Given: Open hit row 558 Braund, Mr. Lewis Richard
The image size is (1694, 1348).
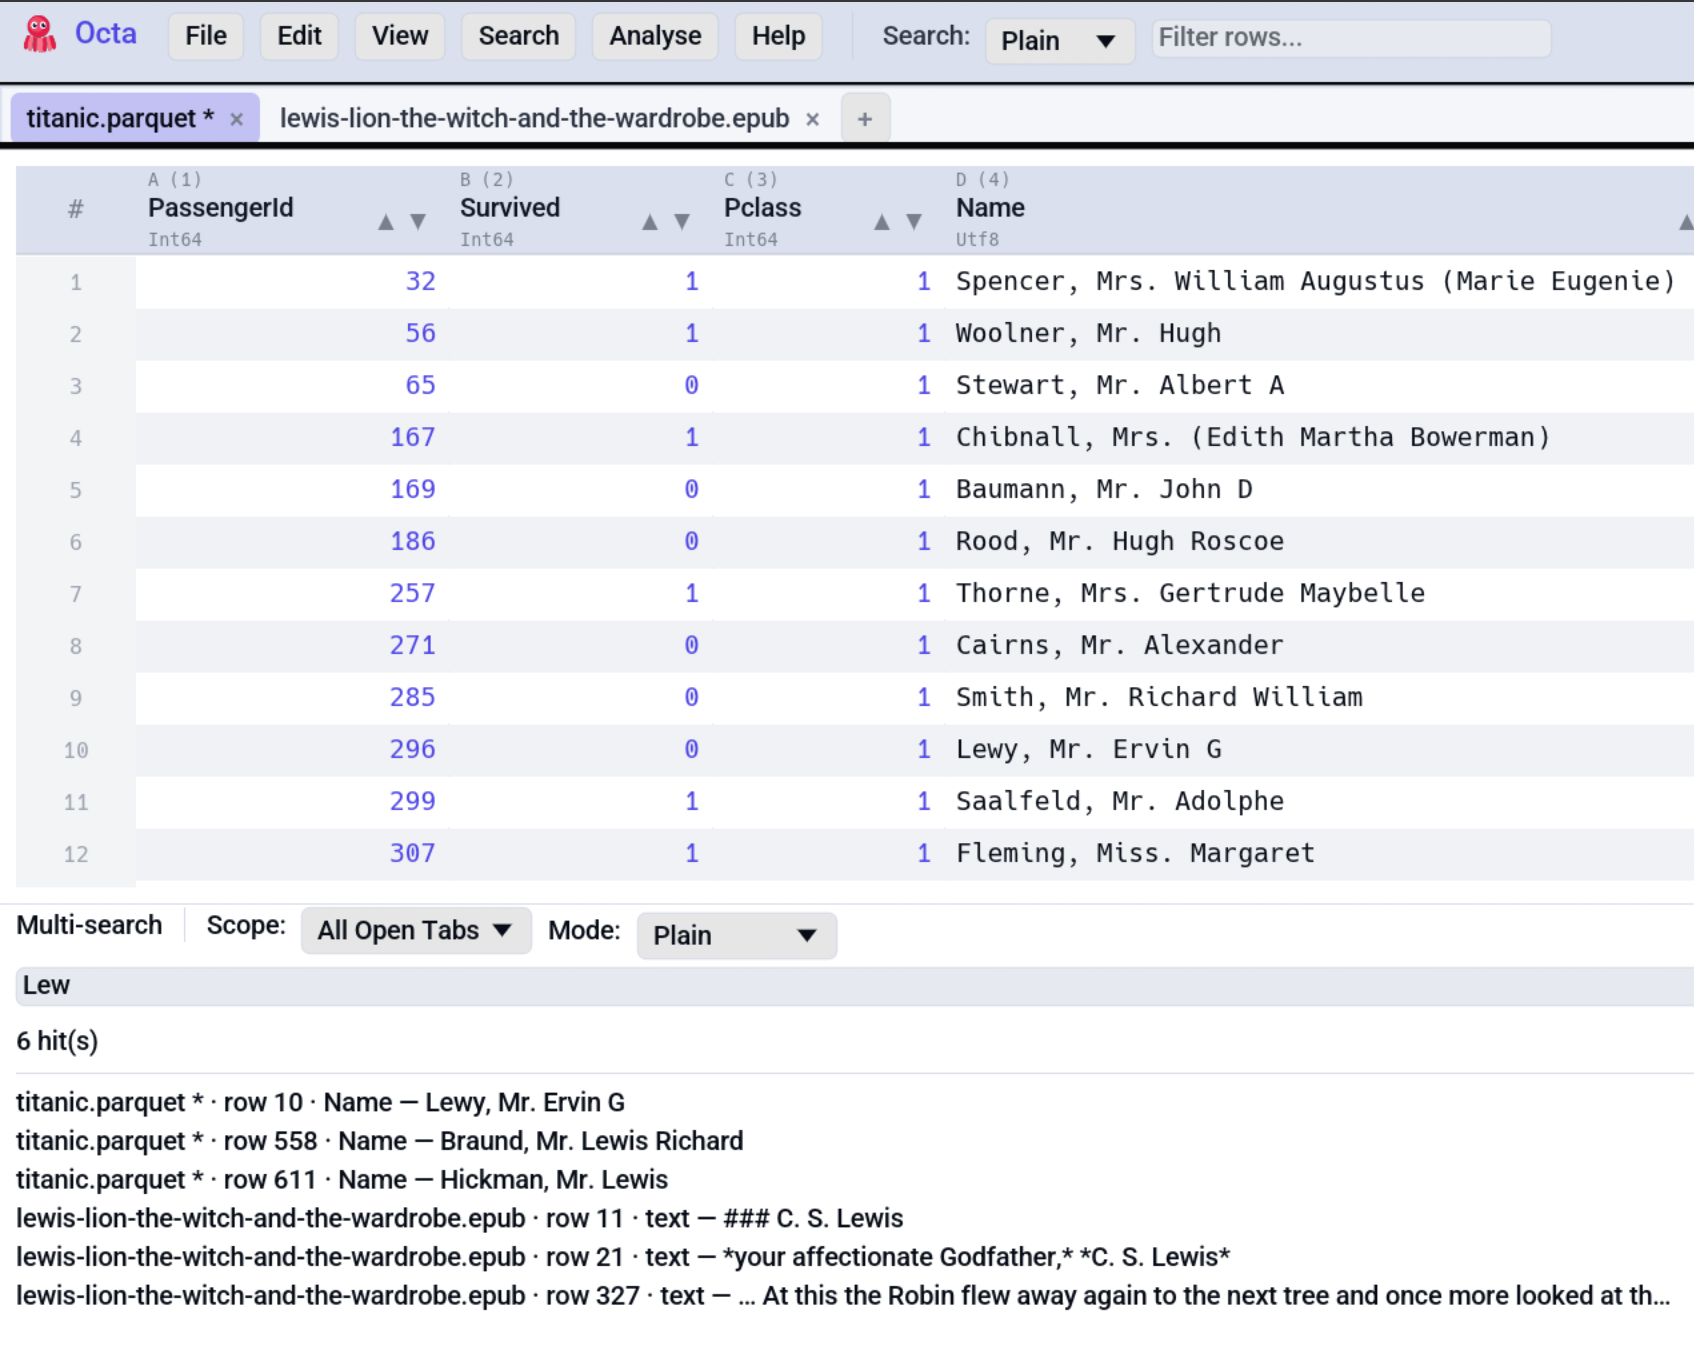Looking at the screenshot, I should pos(379,1141).
